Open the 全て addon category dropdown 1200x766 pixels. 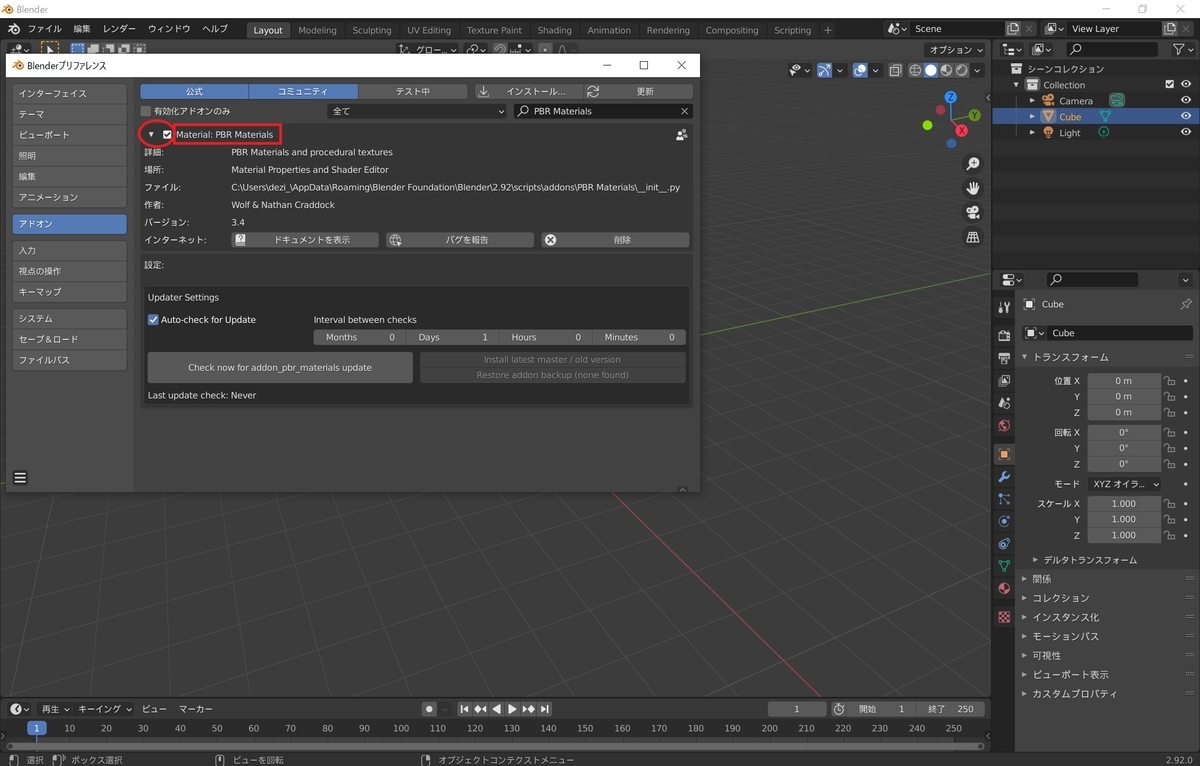[x=417, y=111]
